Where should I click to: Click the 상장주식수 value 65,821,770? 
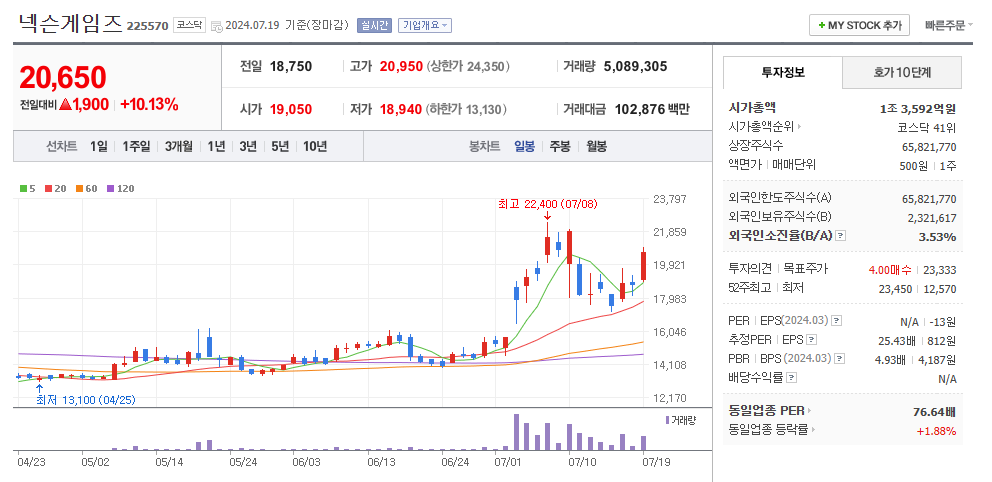click(929, 147)
